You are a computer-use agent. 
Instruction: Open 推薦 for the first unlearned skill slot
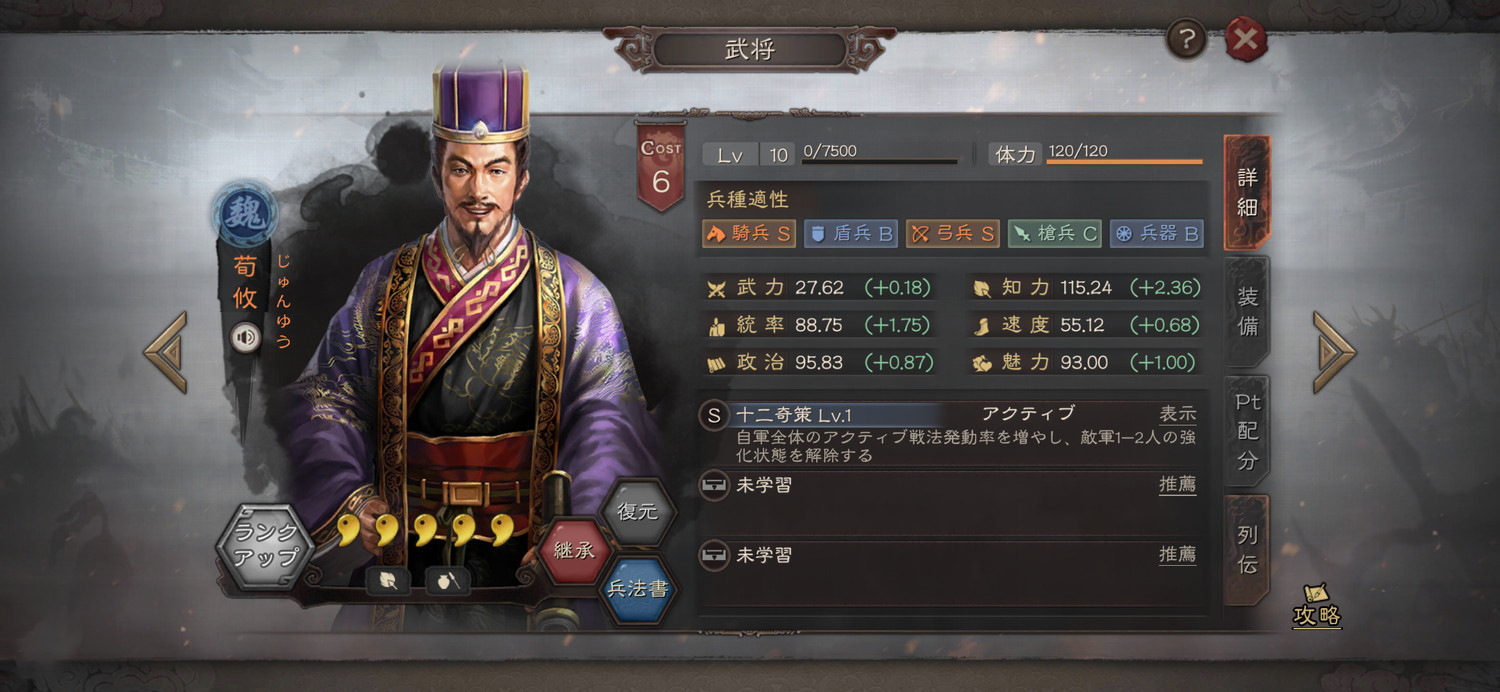click(1177, 485)
